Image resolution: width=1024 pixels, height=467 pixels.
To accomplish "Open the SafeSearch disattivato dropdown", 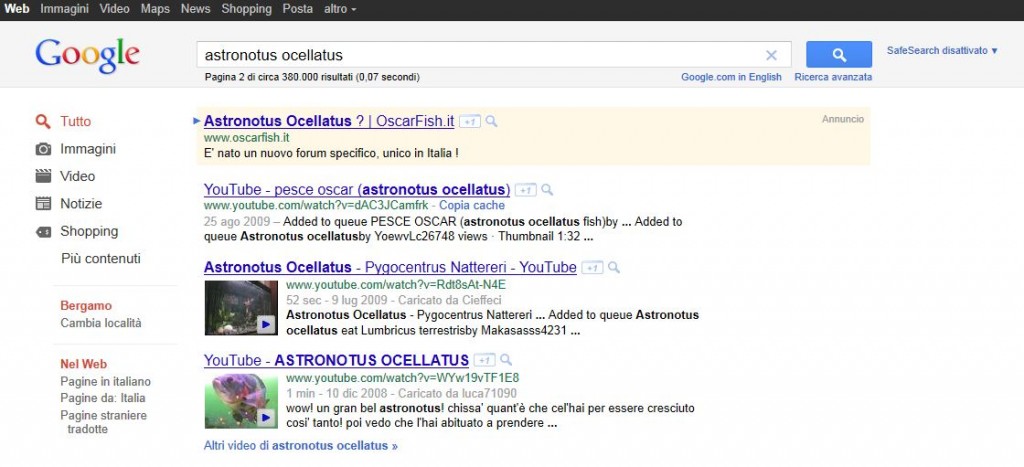I will click(x=942, y=50).
